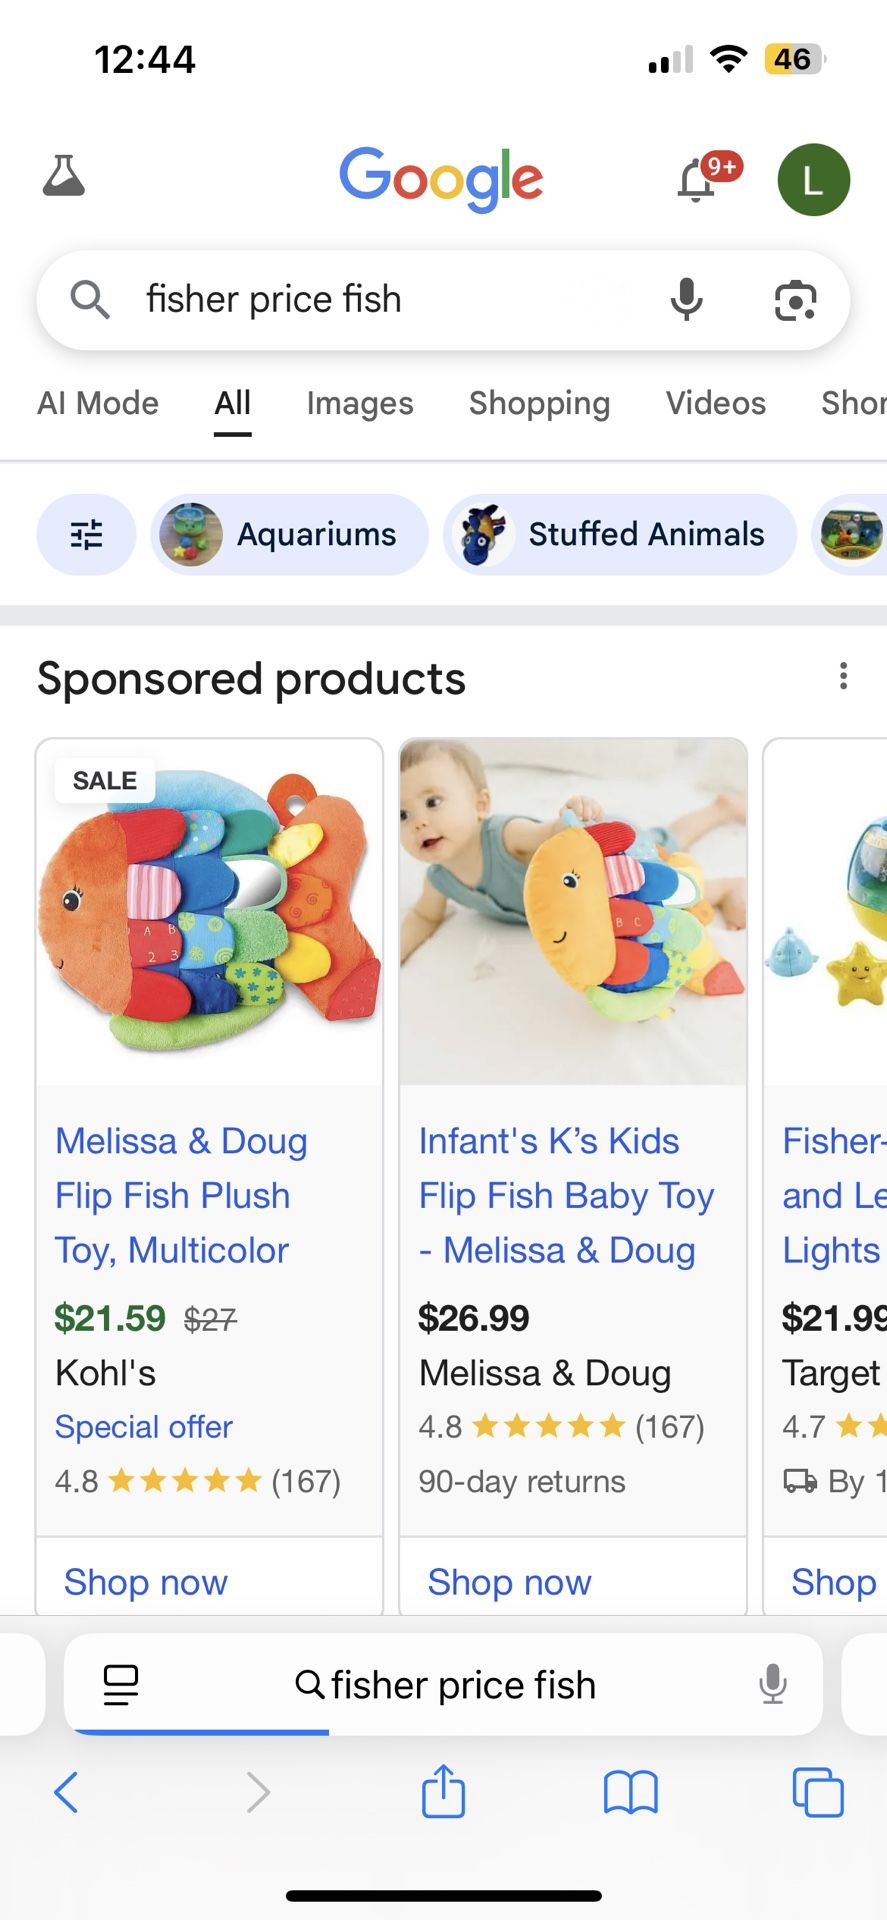Select the AI Mode tab
The image size is (887, 1920).
point(98,403)
